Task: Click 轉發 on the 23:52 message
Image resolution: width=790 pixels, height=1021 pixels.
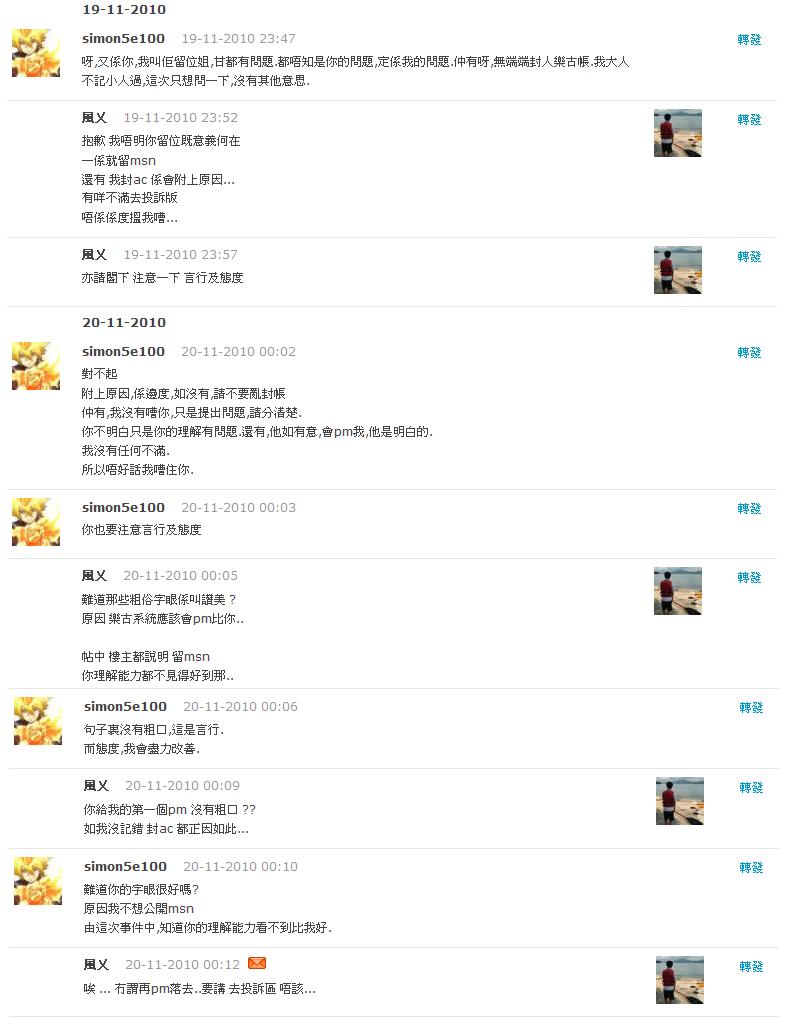Action: point(749,120)
